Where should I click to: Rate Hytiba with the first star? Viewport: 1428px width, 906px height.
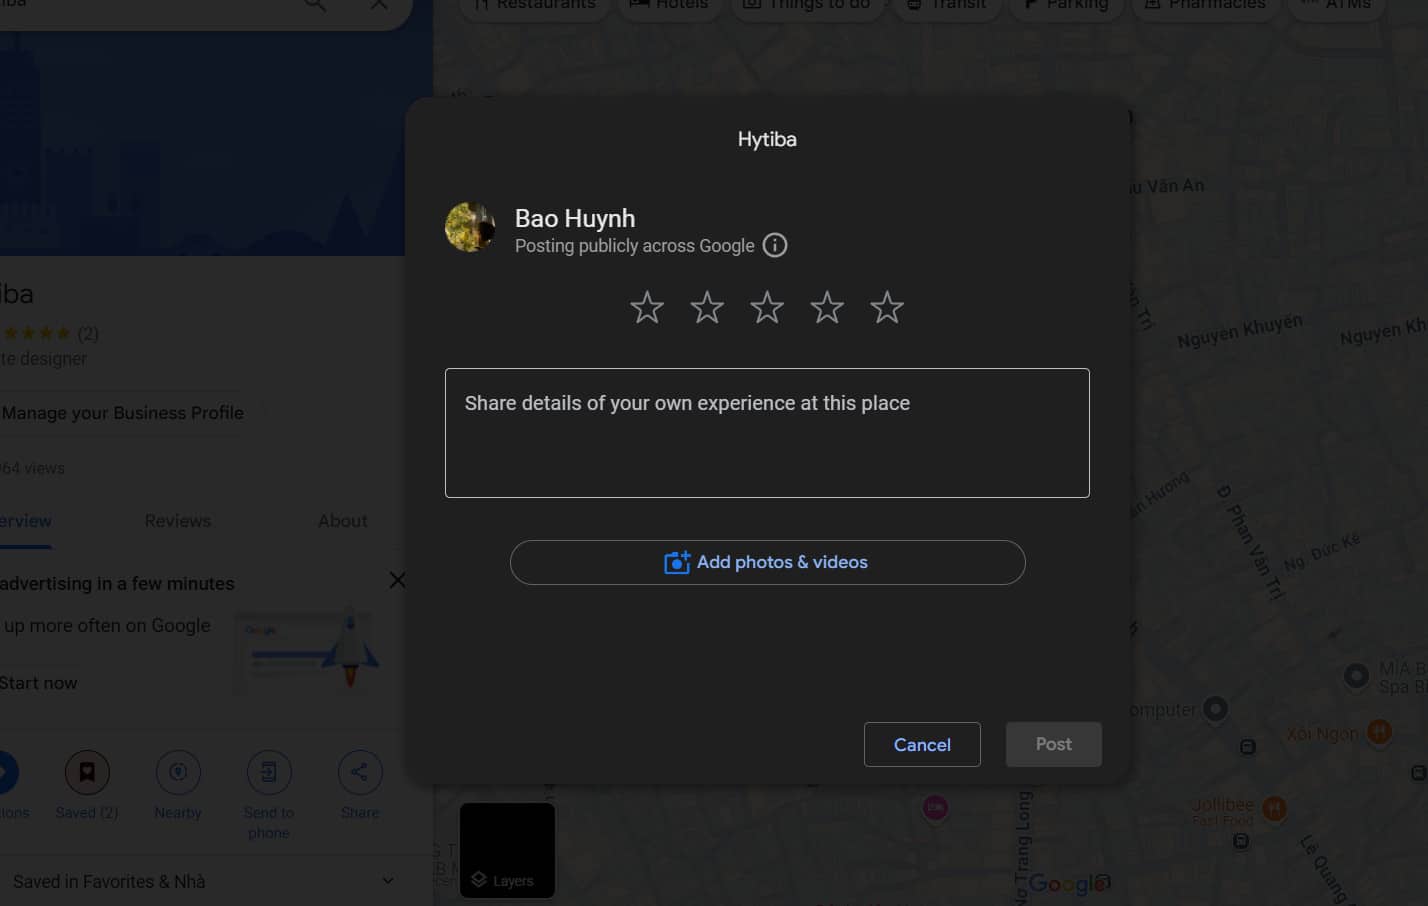[647, 307]
